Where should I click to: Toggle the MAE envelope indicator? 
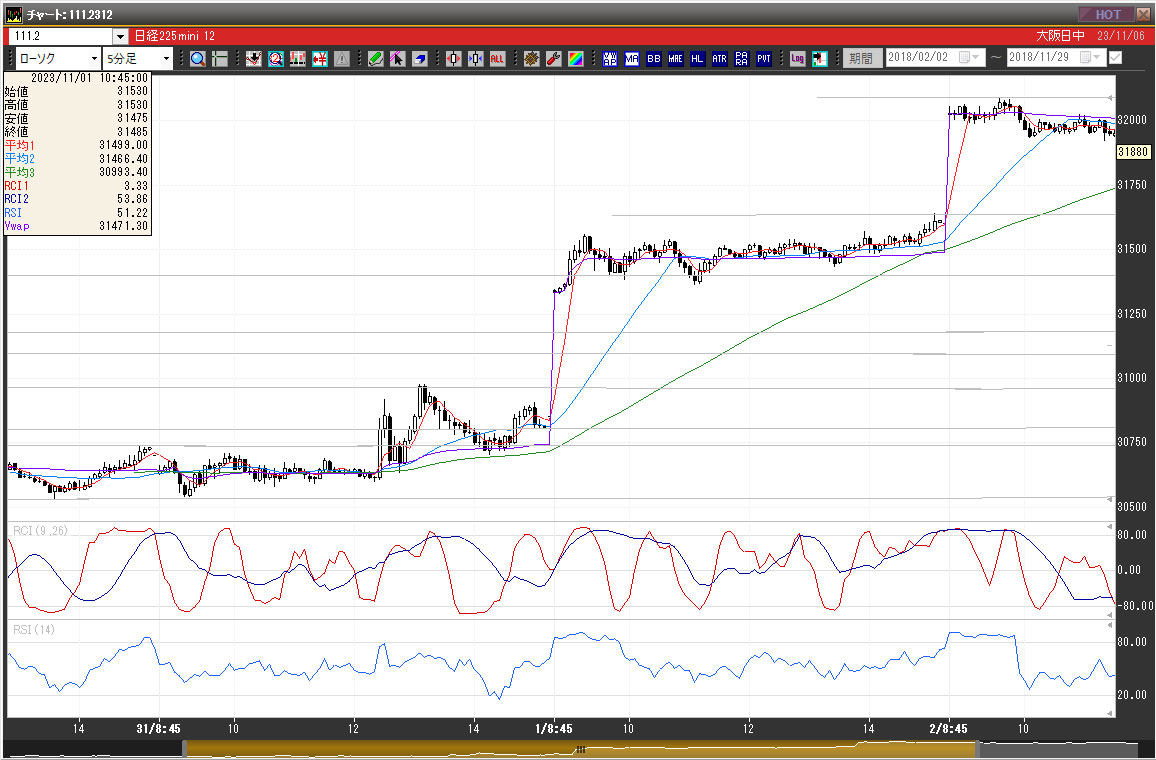coord(675,59)
